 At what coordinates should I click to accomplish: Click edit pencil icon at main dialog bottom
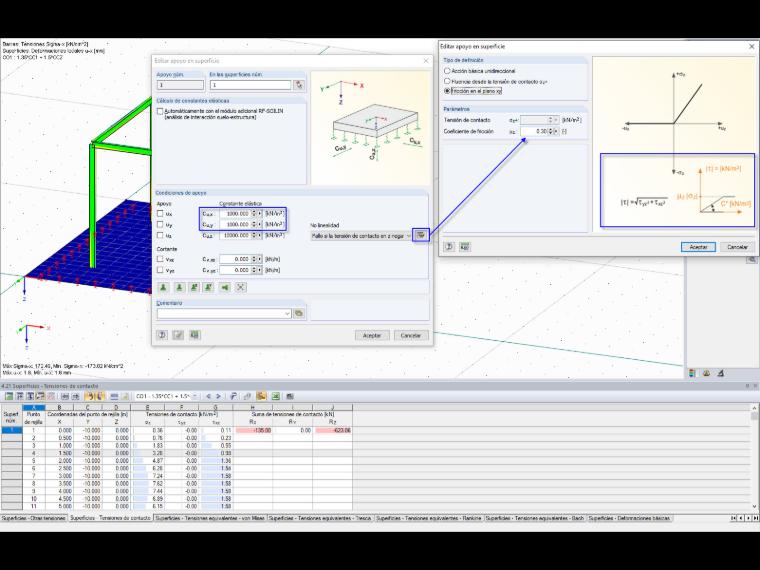tap(178, 335)
